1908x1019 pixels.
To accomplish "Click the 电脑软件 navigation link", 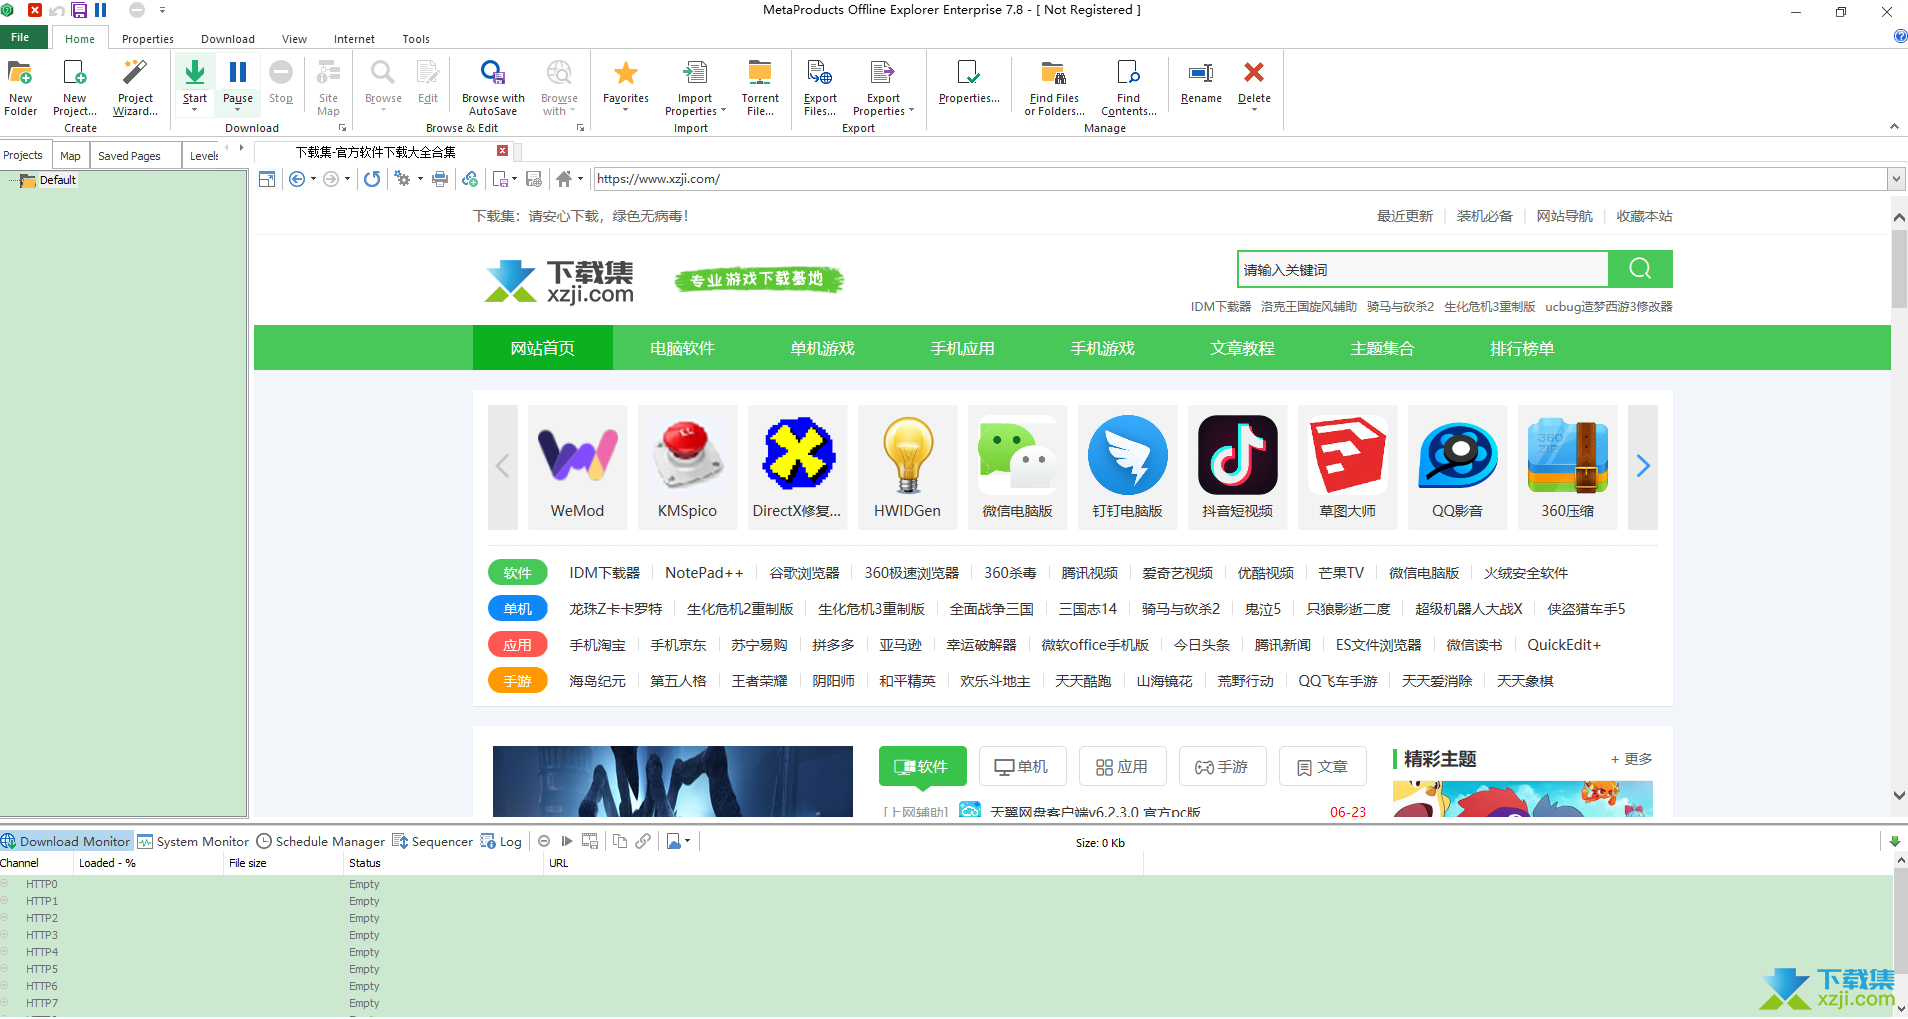I will pyautogui.click(x=682, y=348).
